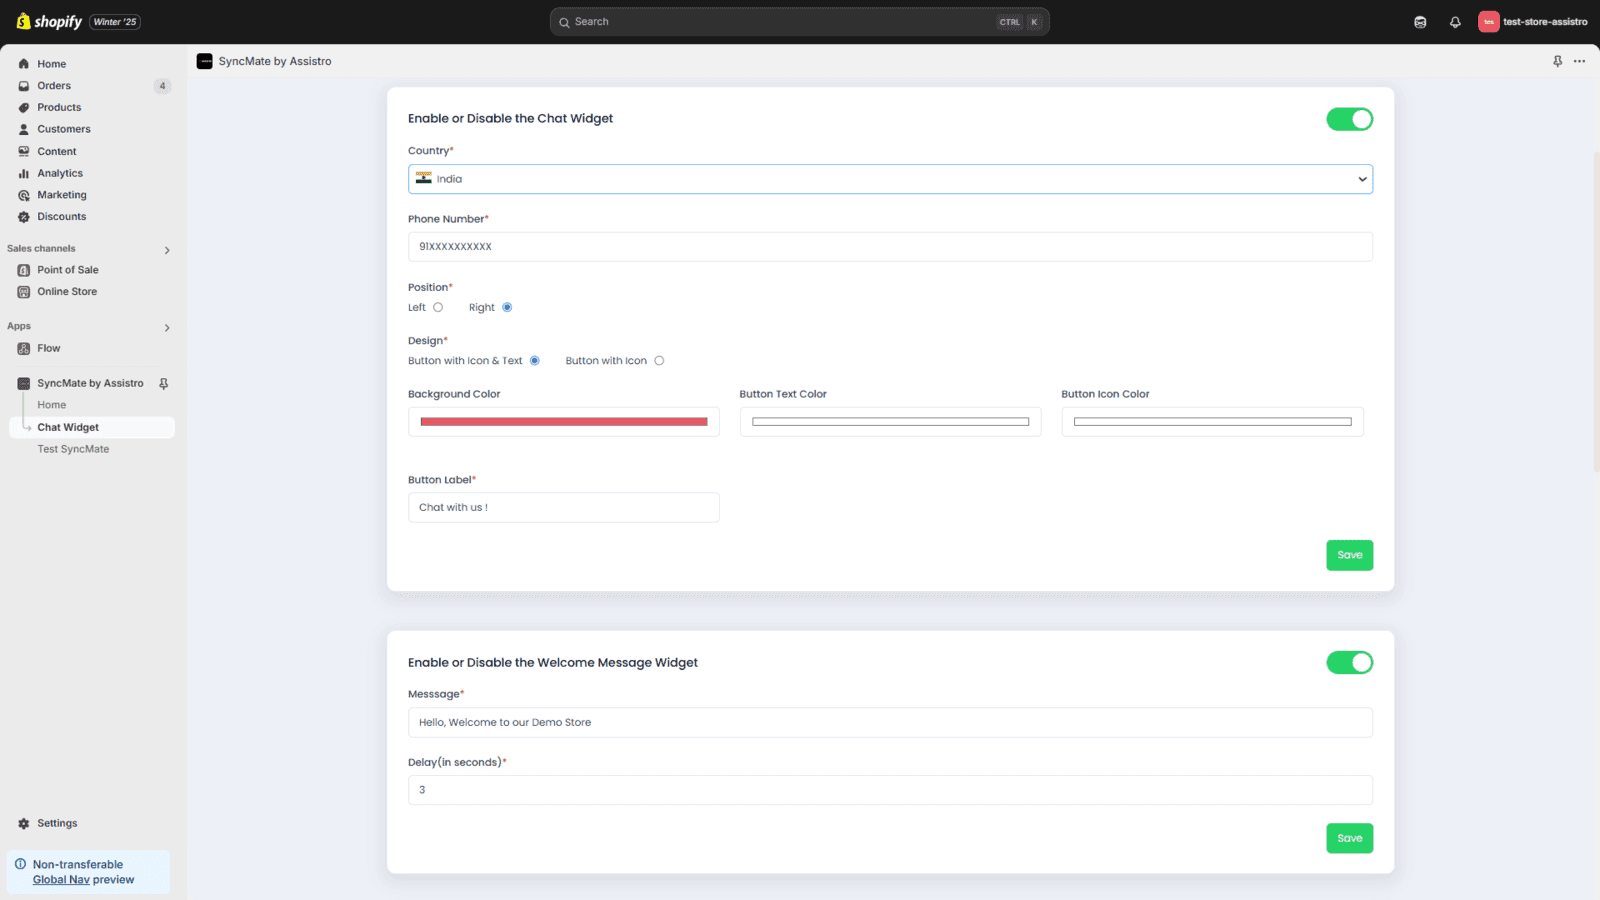Open the Country dropdown showing India

pos(890,179)
